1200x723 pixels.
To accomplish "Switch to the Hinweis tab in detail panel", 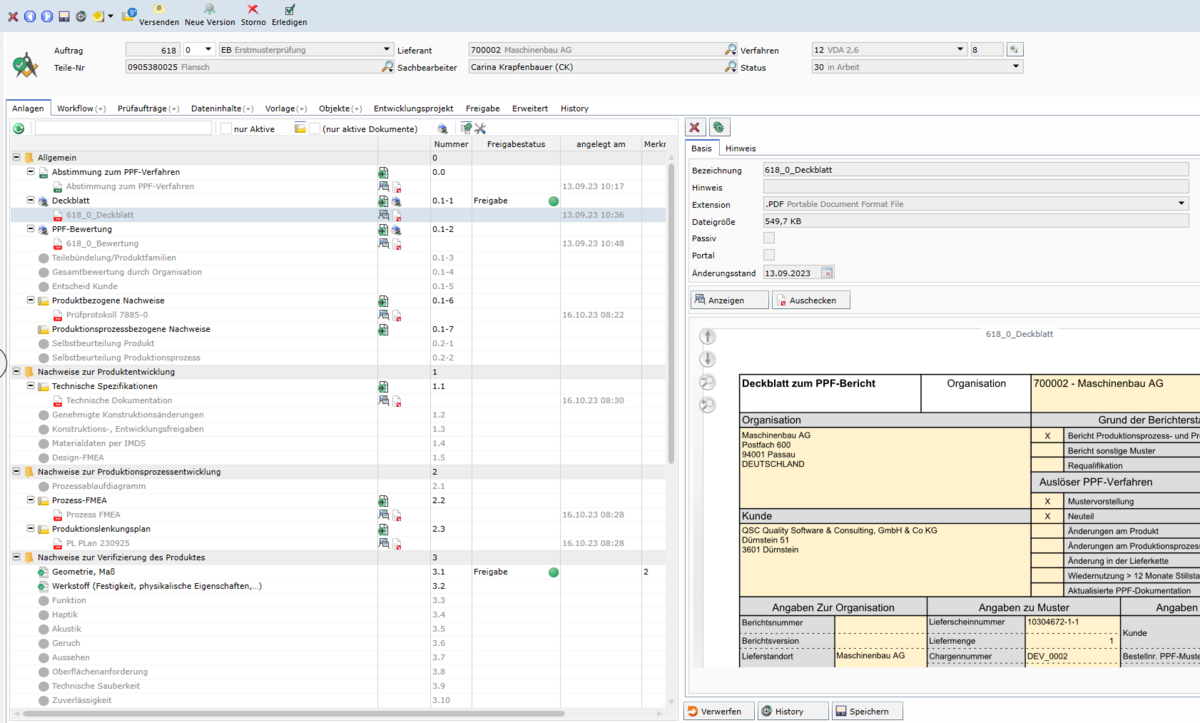I will (741, 148).
